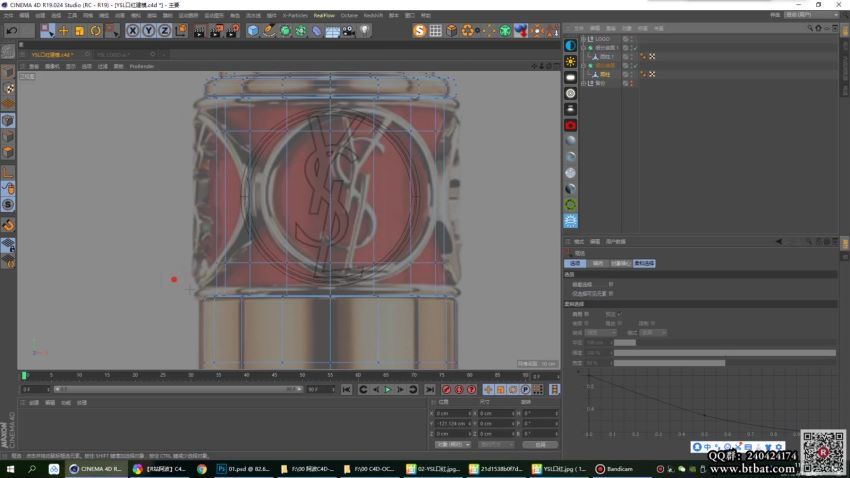Toggle visibility dots of the LOGO object
This screenshot has height=478, width=850.
(631, 39)
